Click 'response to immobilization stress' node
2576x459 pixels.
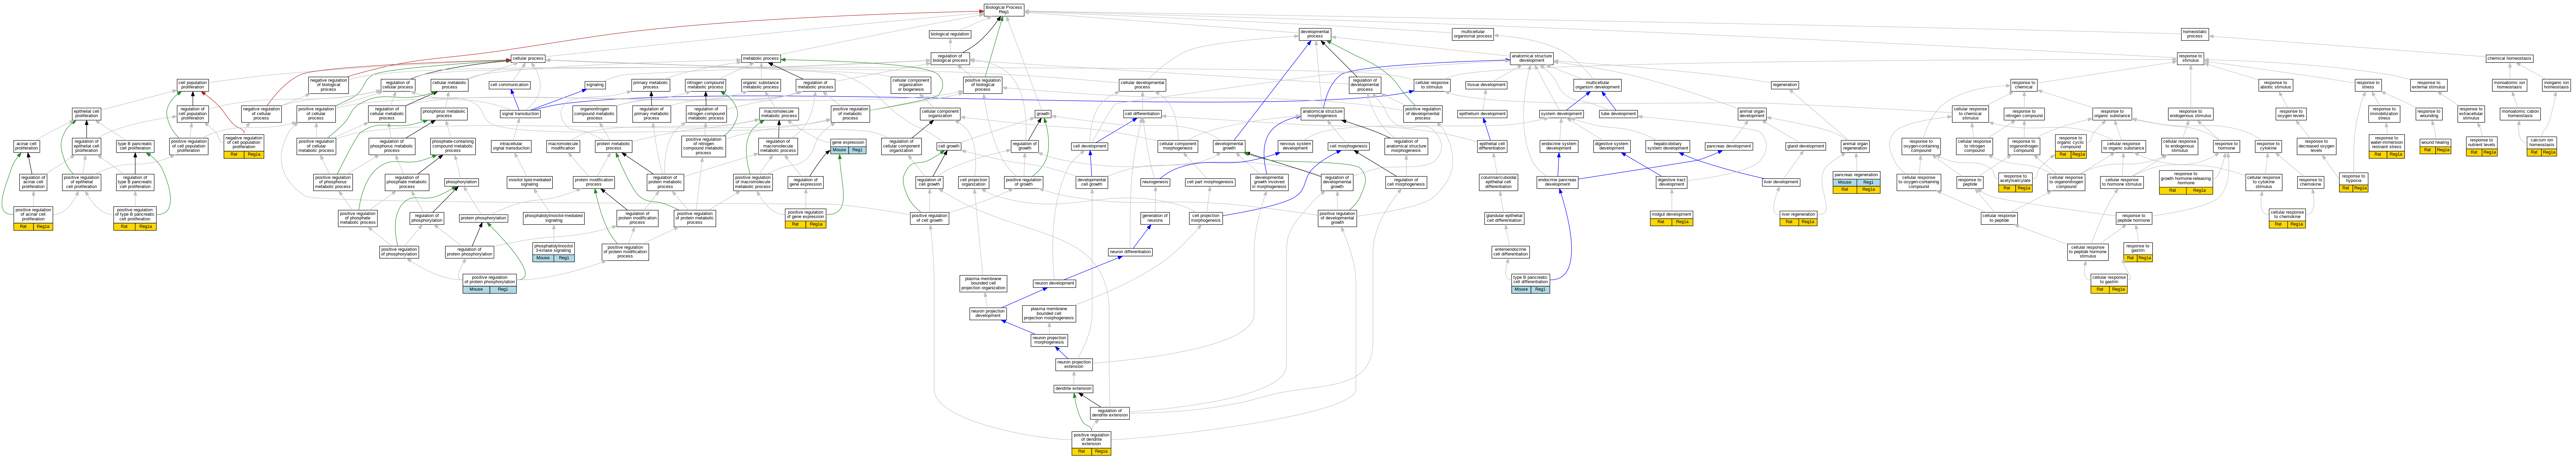point(2384,114)
